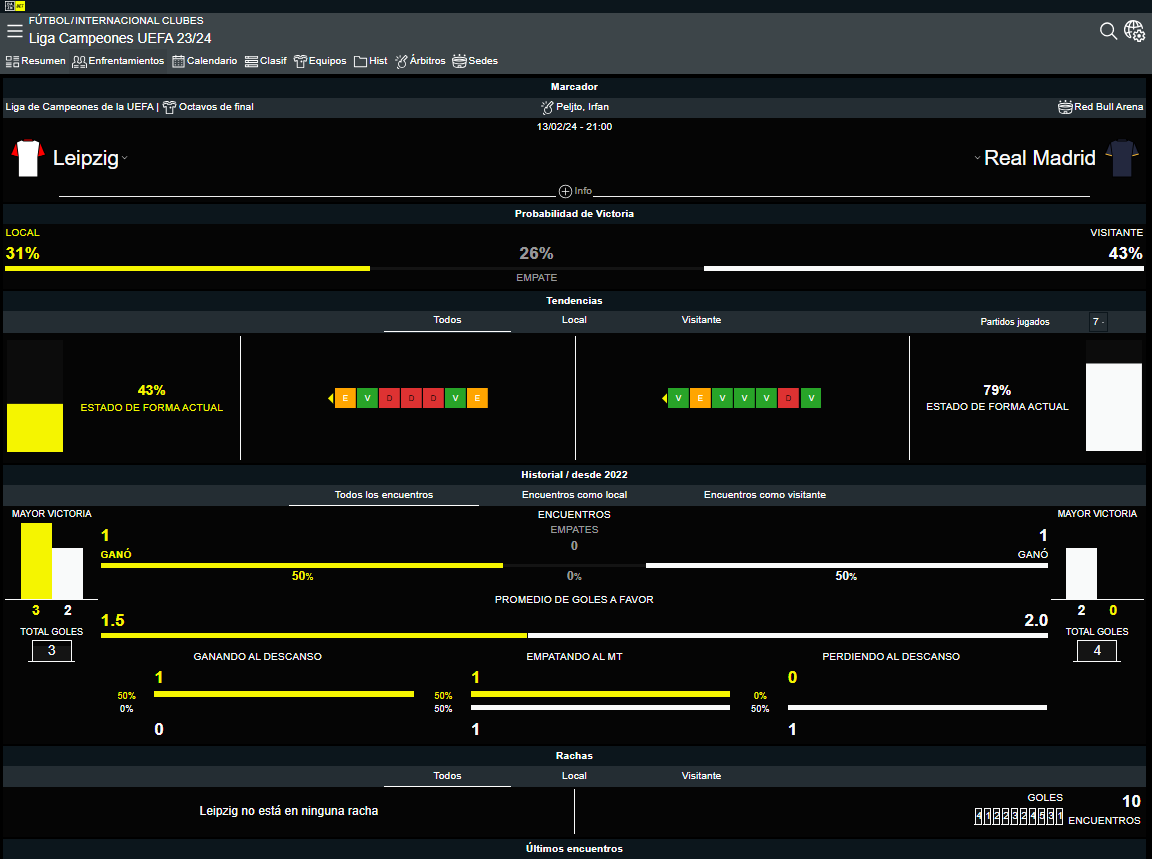Open the globe settings icon
1152x859 pixels.
1134,31
